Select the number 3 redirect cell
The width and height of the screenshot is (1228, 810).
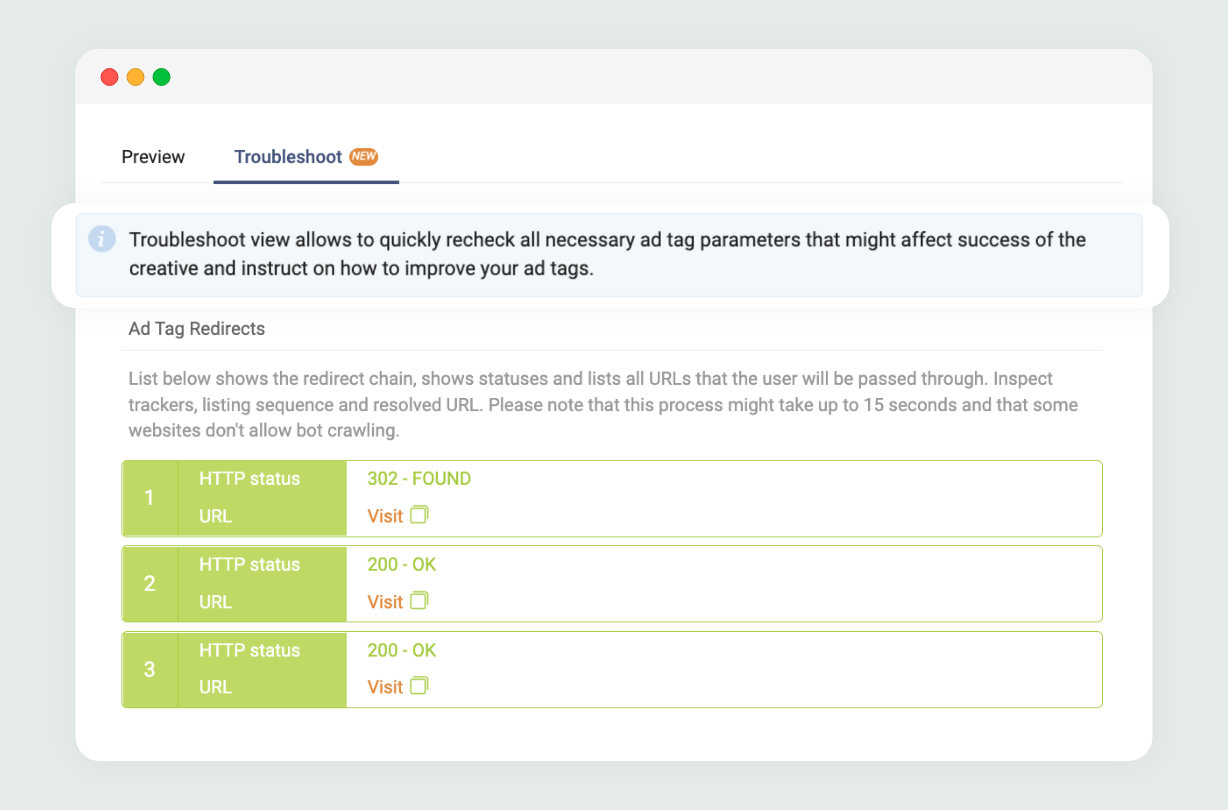pos(150,669)
